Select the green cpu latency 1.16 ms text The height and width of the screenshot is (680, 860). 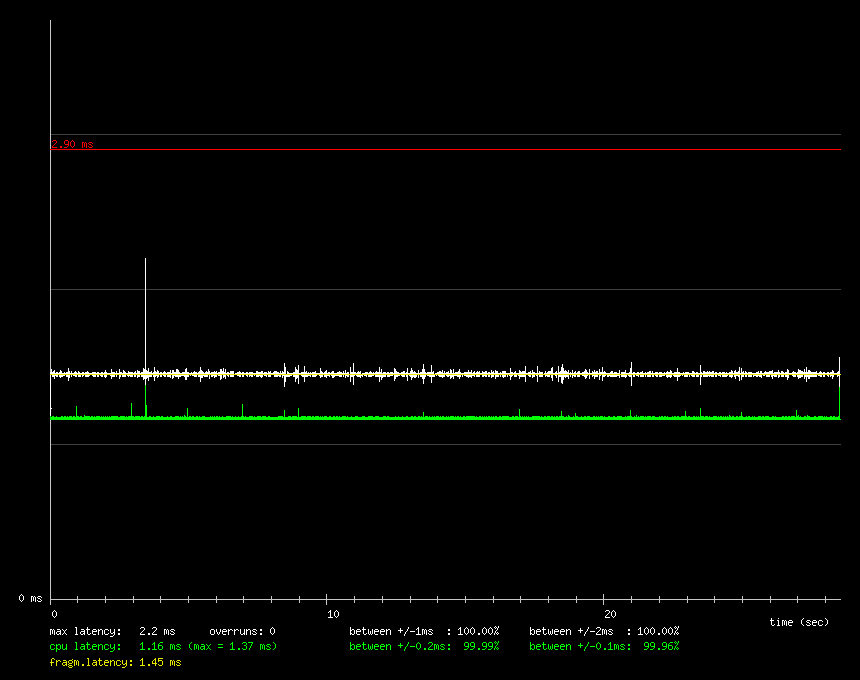[x=115, y=646]
